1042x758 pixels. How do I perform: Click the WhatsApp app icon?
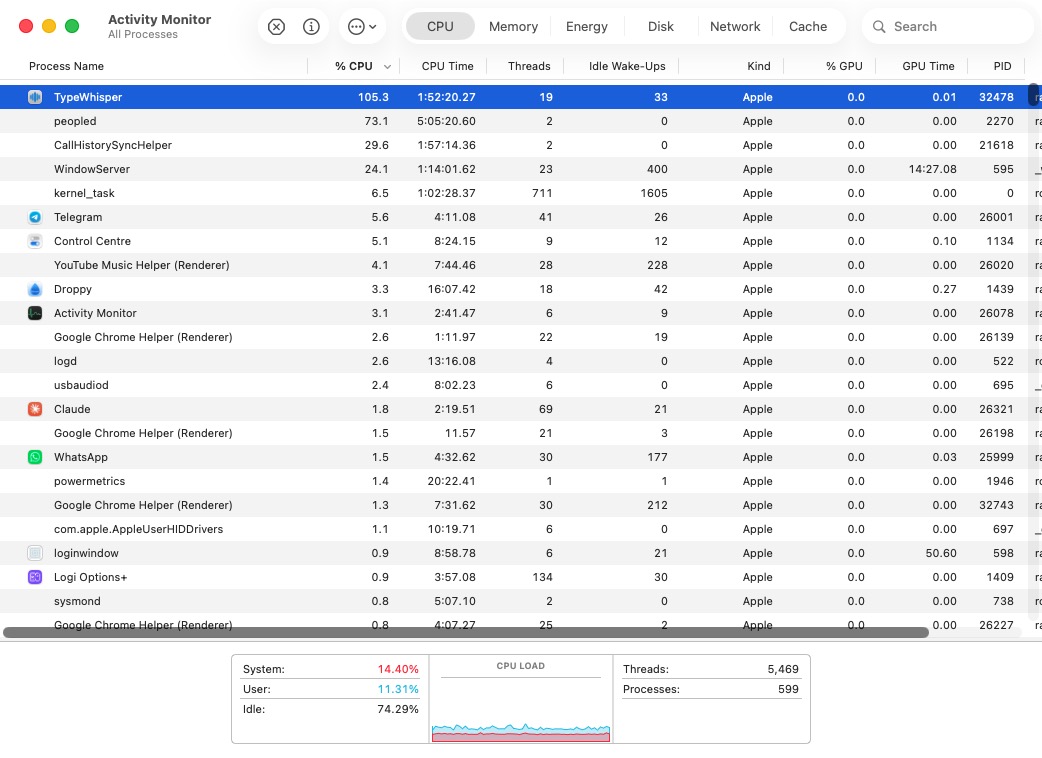coord(35,457)
